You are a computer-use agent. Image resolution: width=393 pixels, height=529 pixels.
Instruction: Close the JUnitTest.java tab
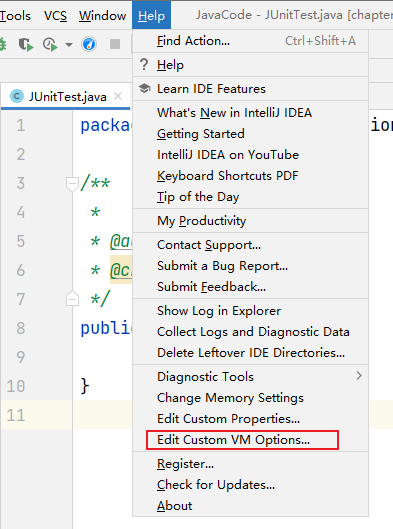point(118,96)
